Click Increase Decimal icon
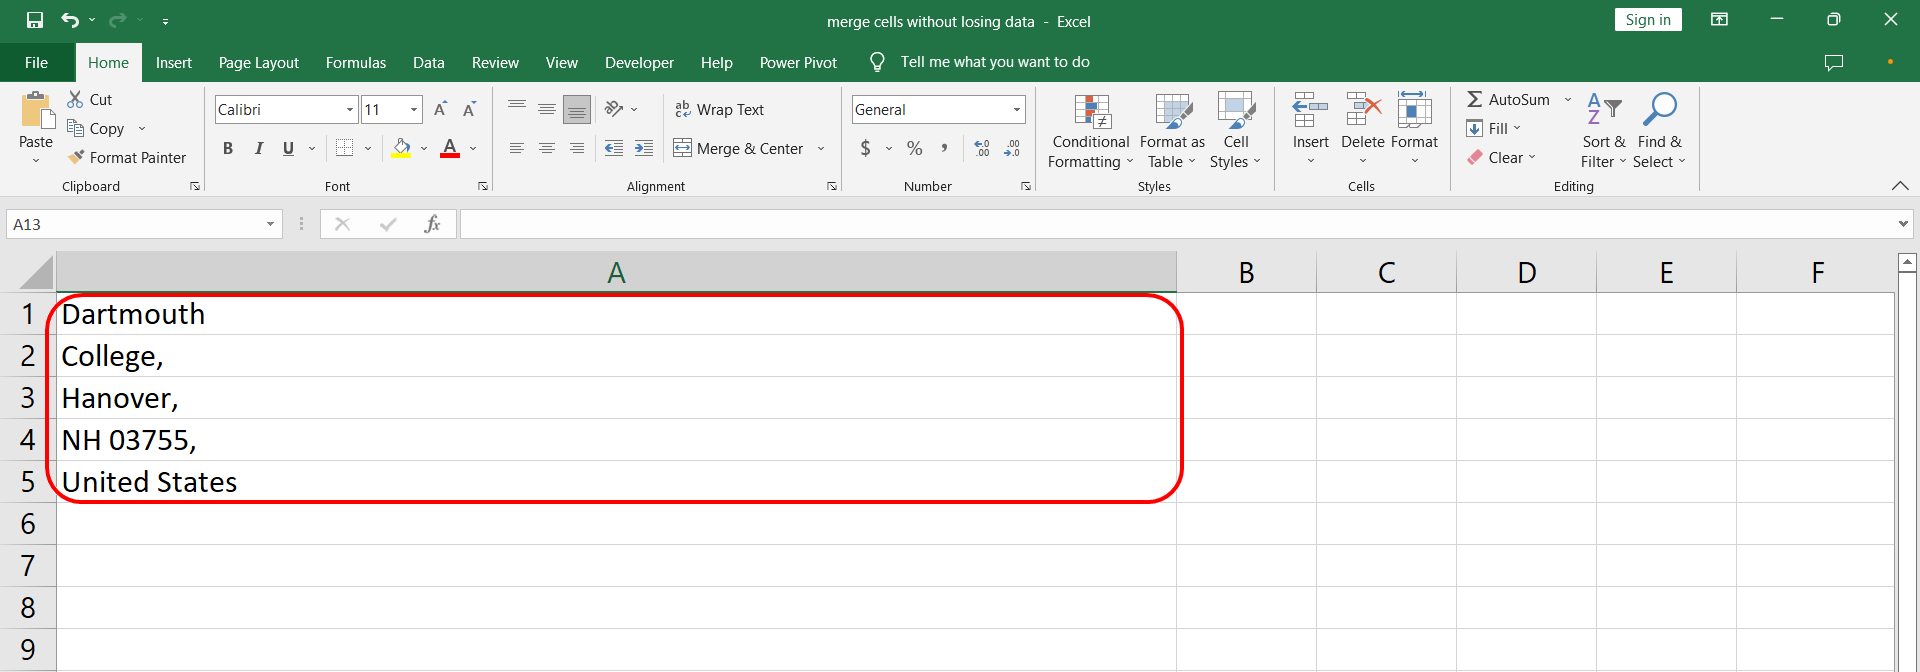This screenshot has width=1920, height=672. 982,148
